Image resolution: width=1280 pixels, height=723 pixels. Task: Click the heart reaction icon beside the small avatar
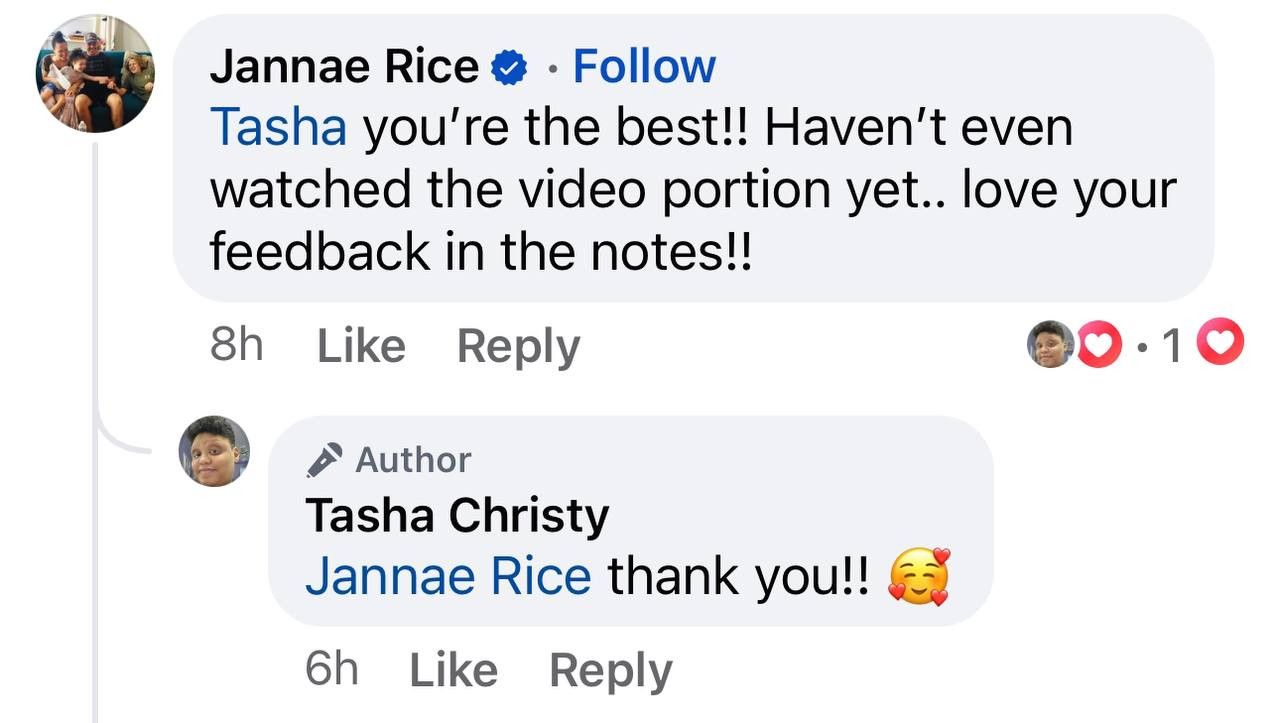click(x=1097, y=345)
